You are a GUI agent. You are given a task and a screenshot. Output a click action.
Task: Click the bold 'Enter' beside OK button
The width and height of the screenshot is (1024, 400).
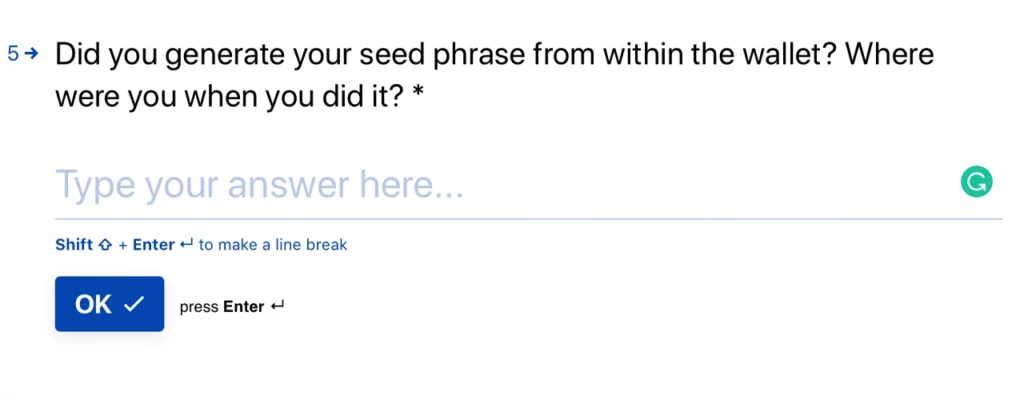tap(244, 307)
